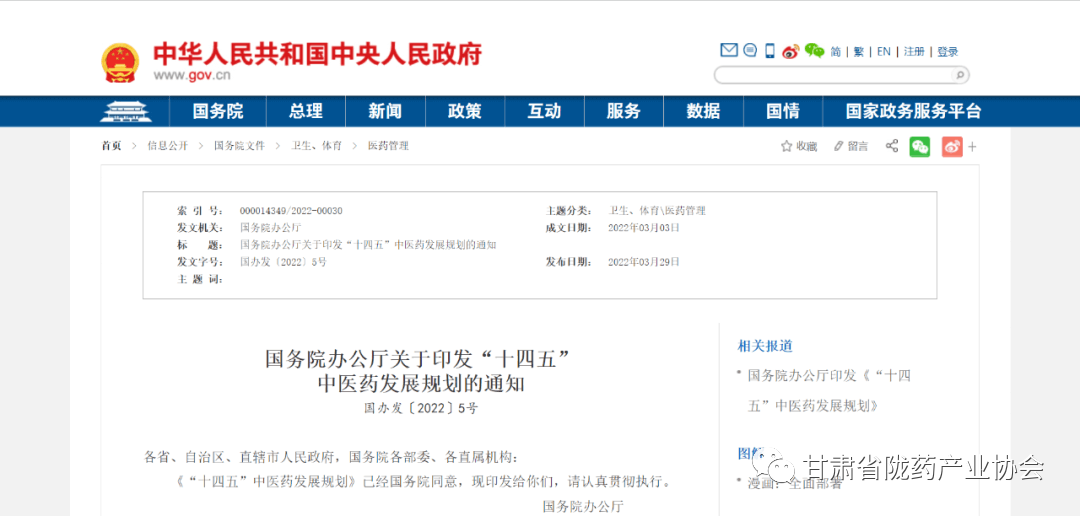
Task: Expand more share options with plus icon
Action: tap(972, 147)
